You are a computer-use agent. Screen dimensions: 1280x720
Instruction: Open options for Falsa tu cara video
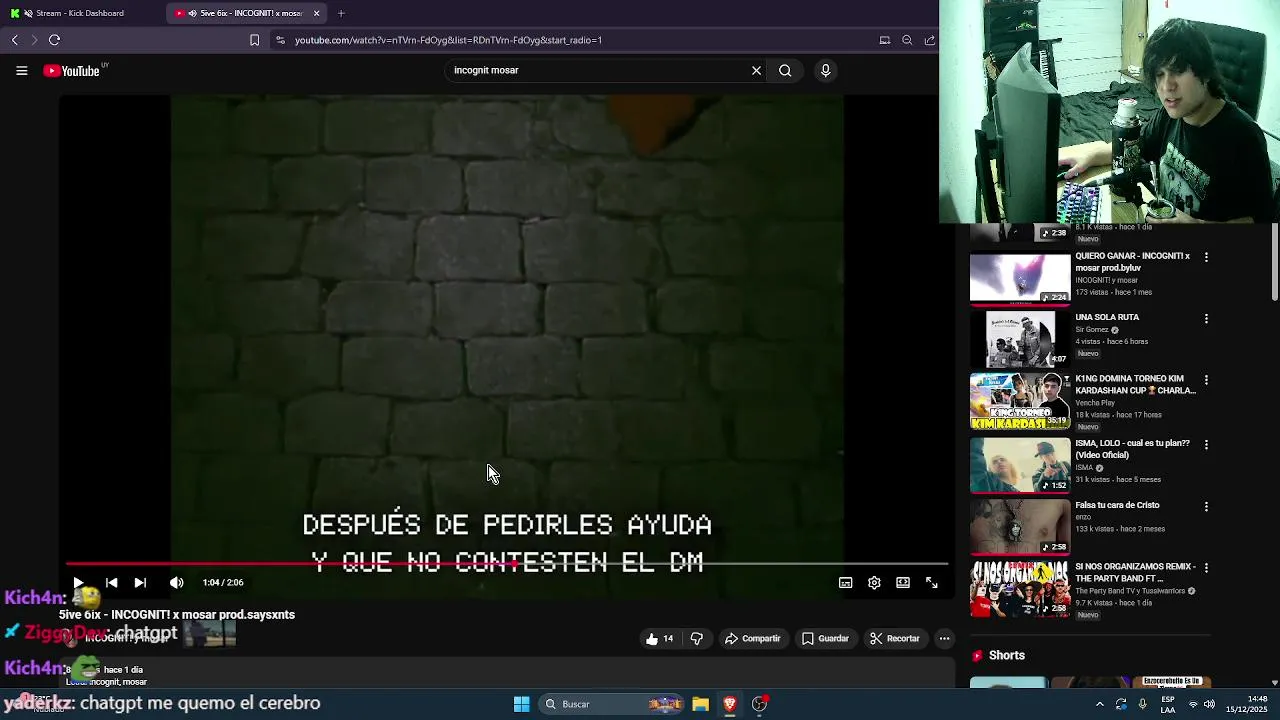point(1206,507)
